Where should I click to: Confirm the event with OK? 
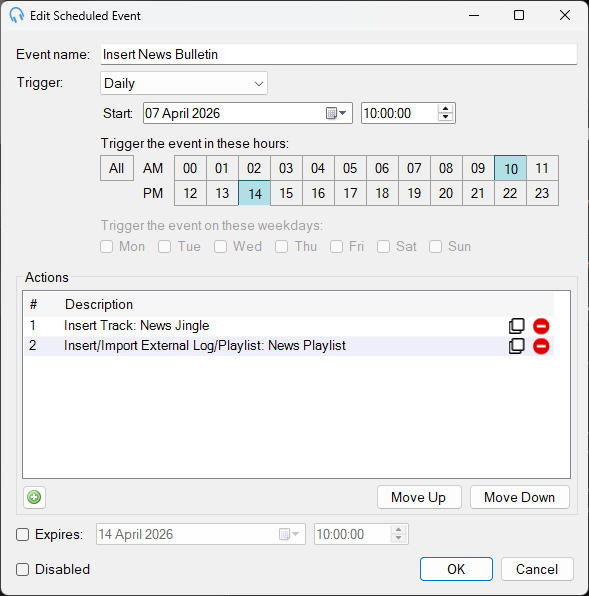coord(456,569)
